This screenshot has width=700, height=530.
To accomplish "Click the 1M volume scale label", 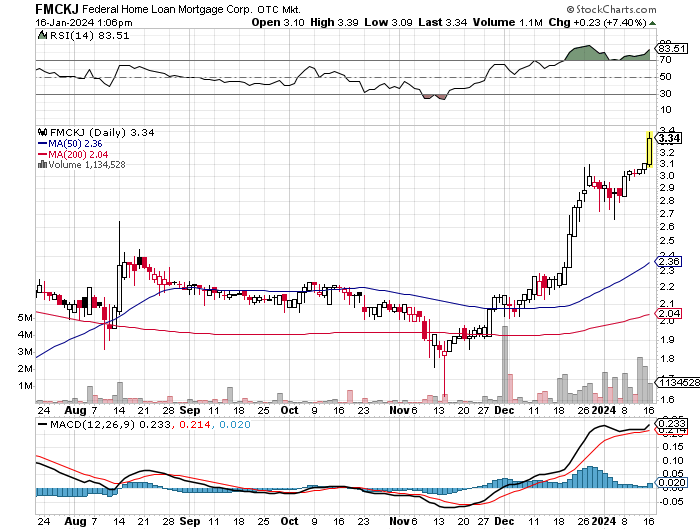I will [25, 386].
